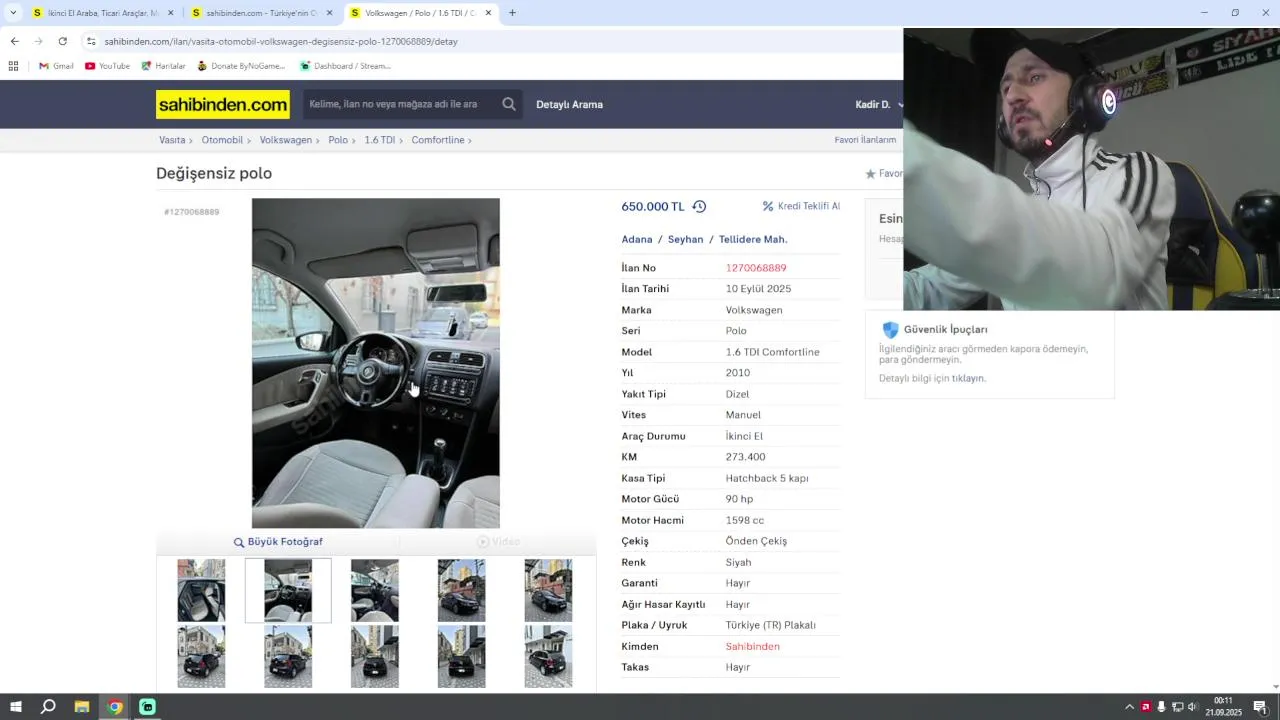
Task: Click the 273.400 KM value
Action: click(746, 457)
